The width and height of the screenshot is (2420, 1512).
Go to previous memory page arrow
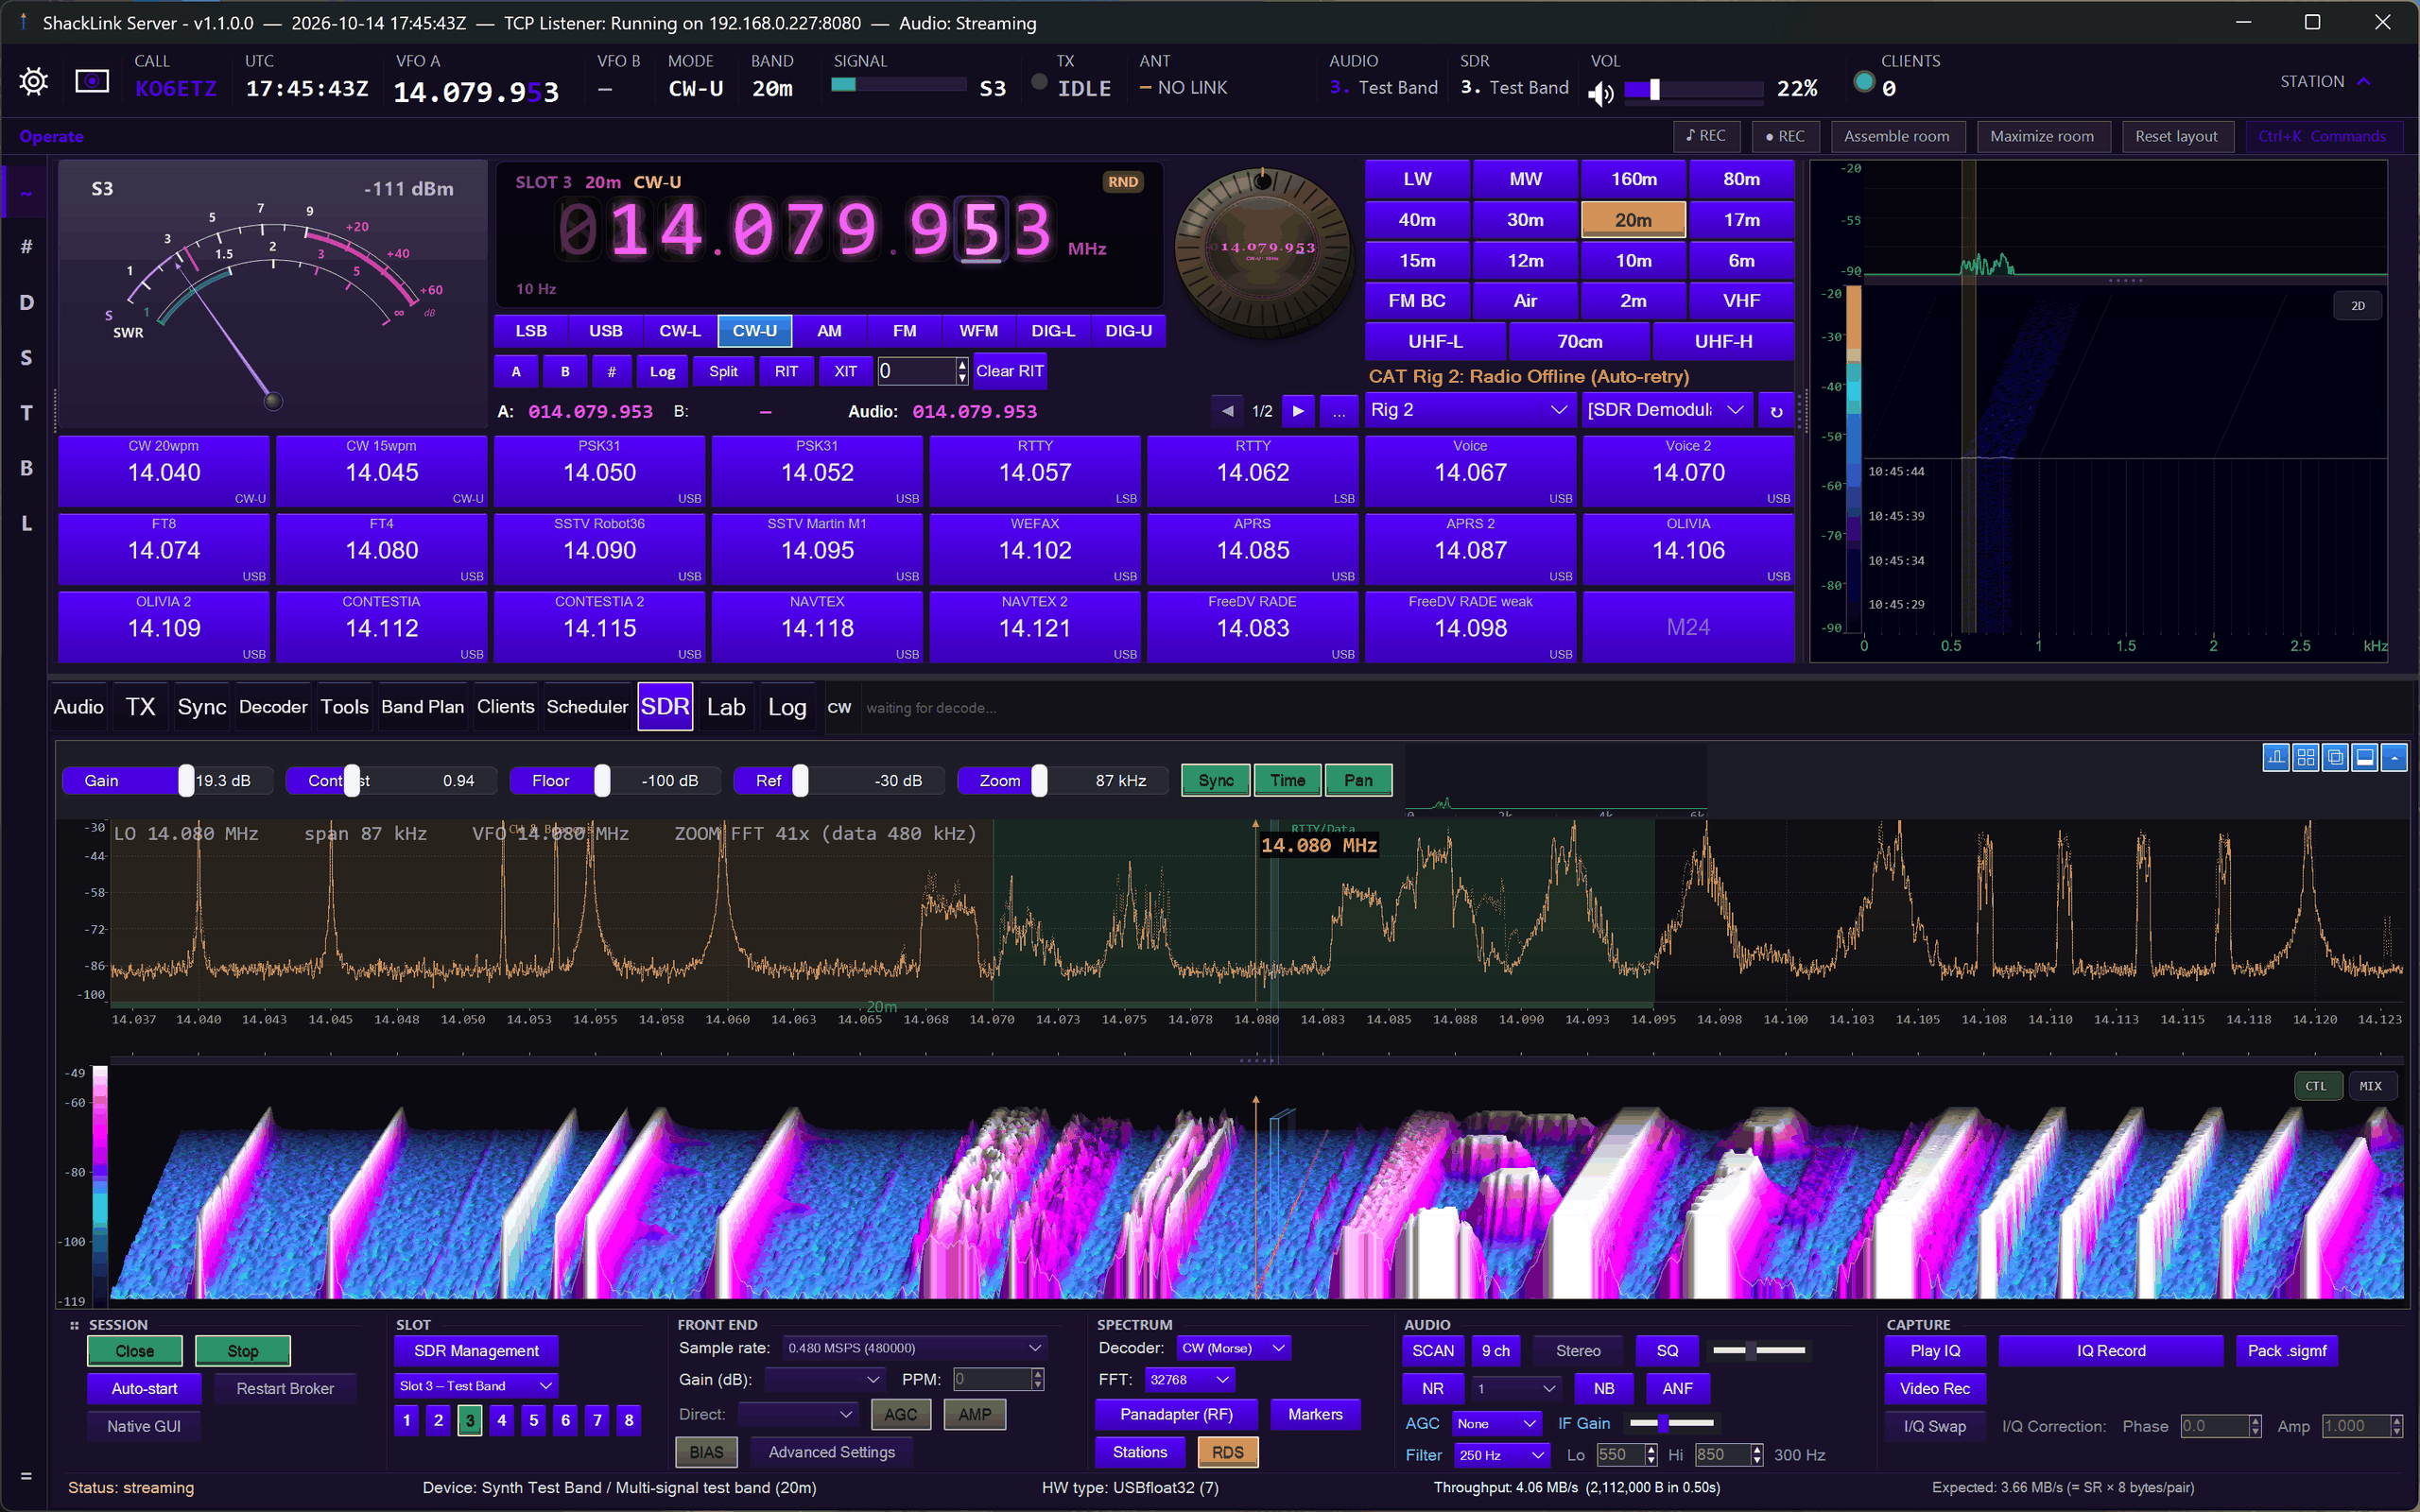[x=1227, y=411]
